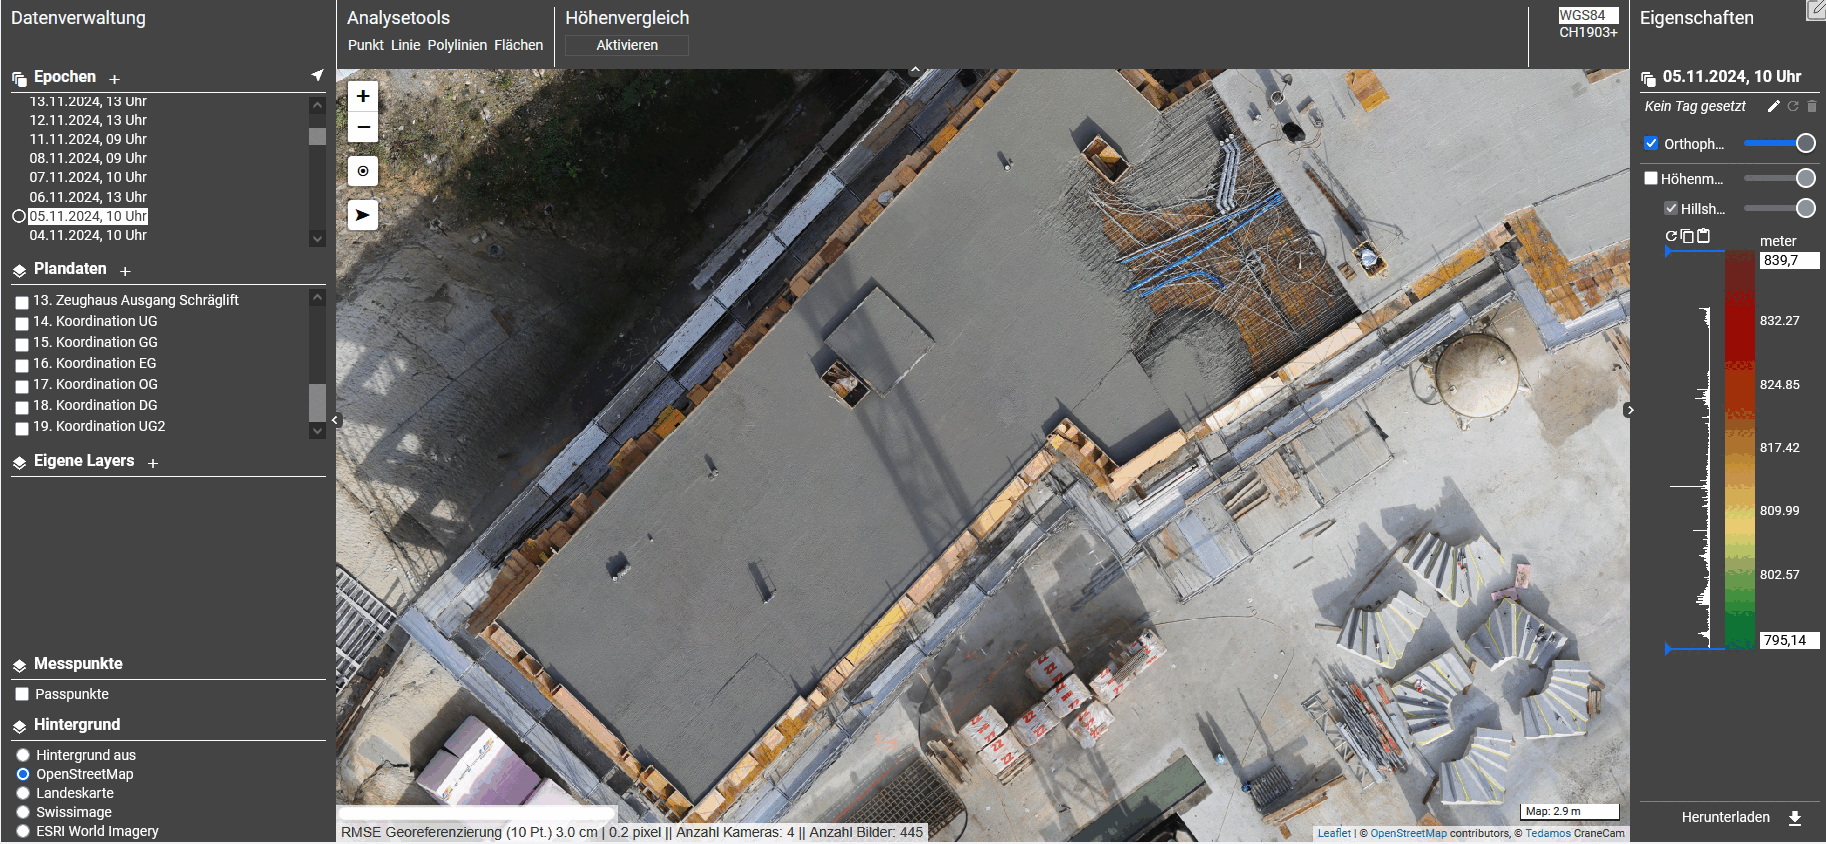Delete tag using trash icon

pos(1812,106)
